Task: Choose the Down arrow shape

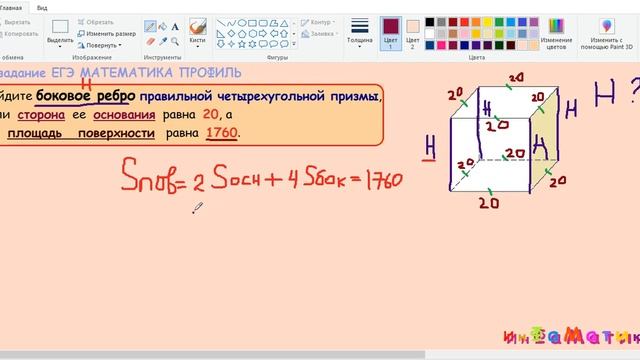Action: [221, 44]
